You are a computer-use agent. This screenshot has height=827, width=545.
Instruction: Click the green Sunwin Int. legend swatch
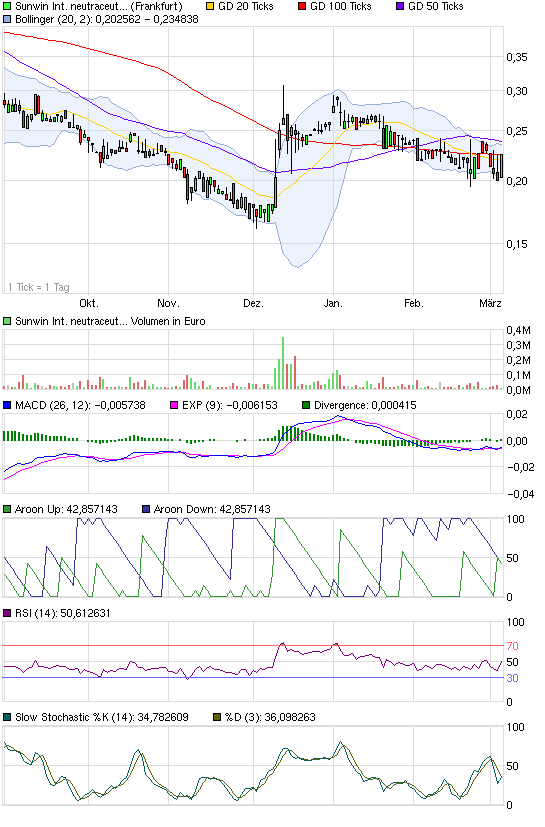7,6
